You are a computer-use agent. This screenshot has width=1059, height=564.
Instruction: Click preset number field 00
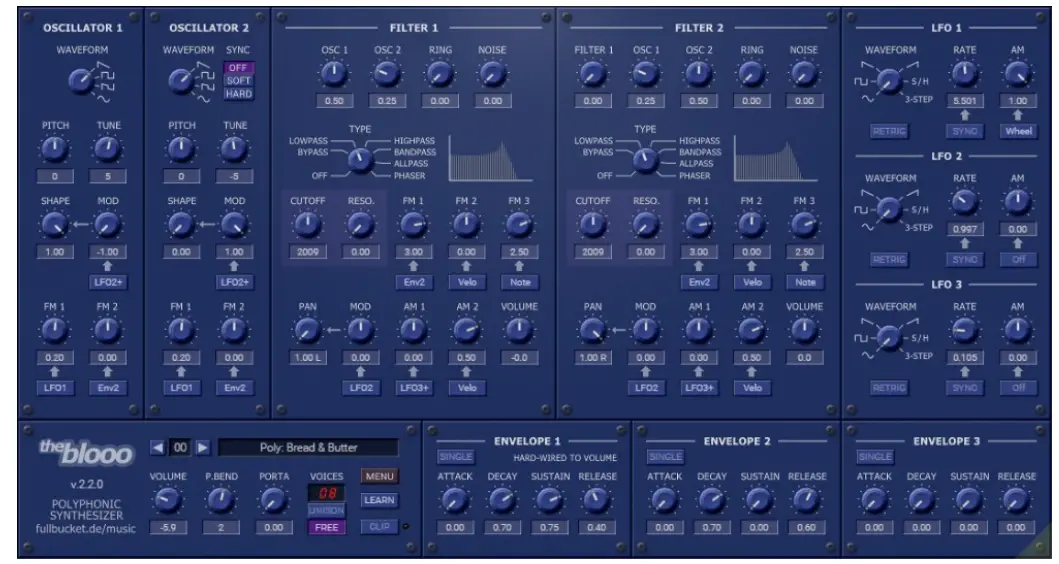pyautogui.click(x=180, y=447)
